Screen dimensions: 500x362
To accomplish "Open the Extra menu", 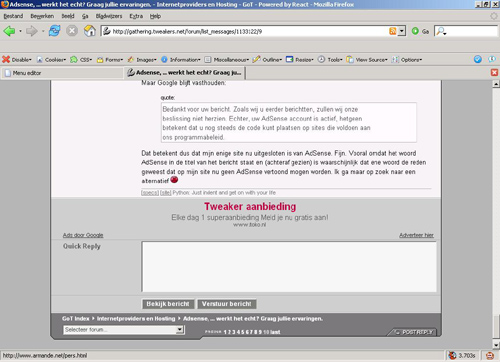I will (x=136, y=16).
